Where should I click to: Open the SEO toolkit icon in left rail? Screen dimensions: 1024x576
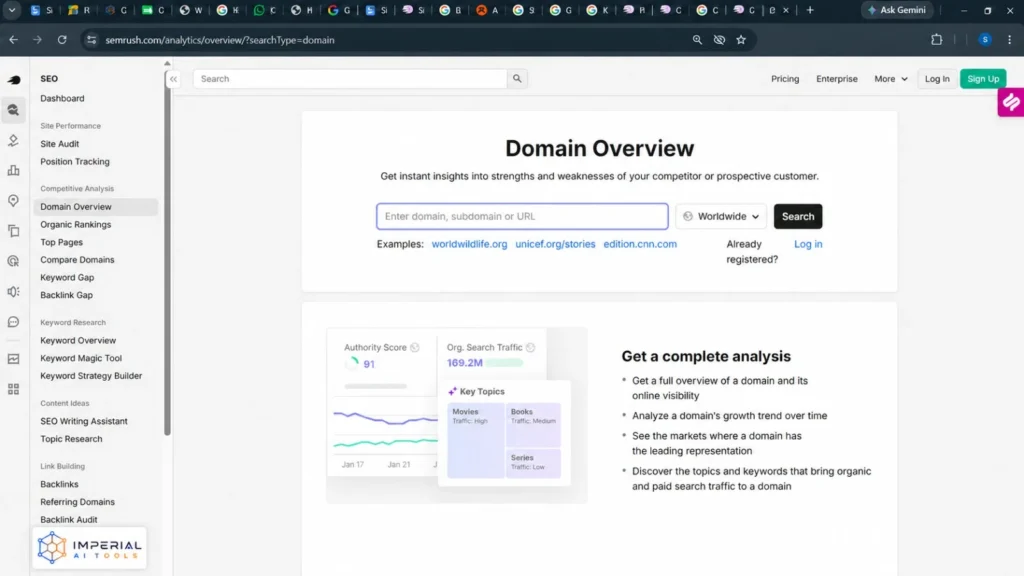tap(13, 110)
